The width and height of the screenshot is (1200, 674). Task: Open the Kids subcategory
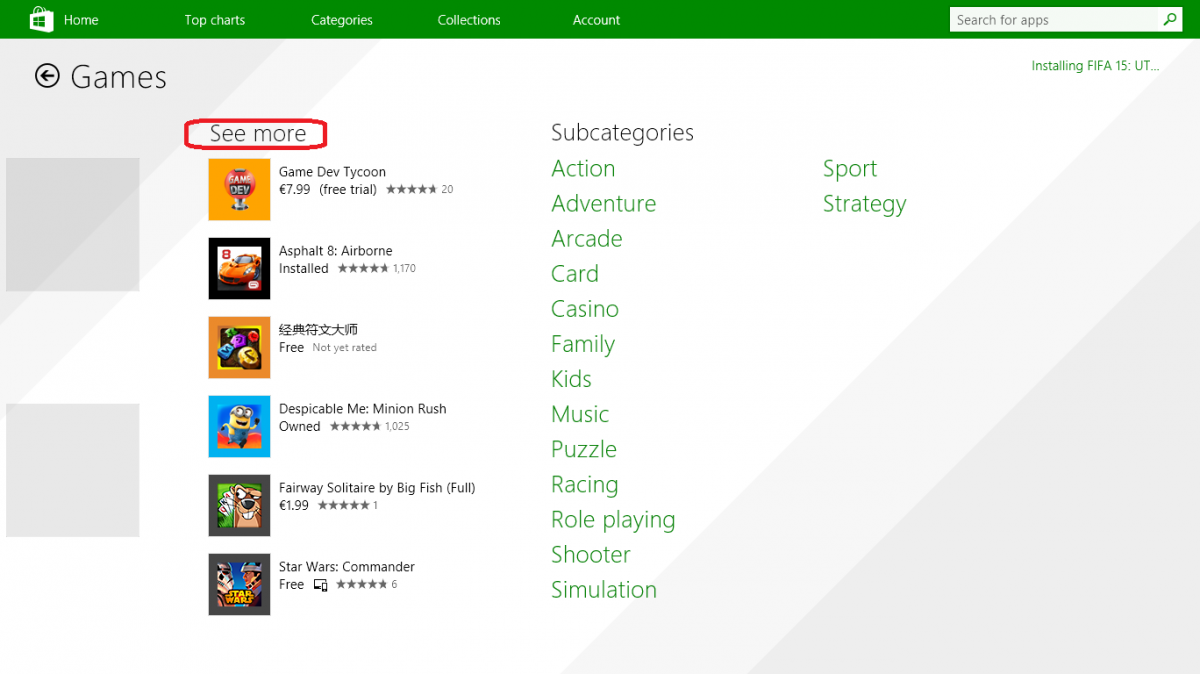point(571,379)
